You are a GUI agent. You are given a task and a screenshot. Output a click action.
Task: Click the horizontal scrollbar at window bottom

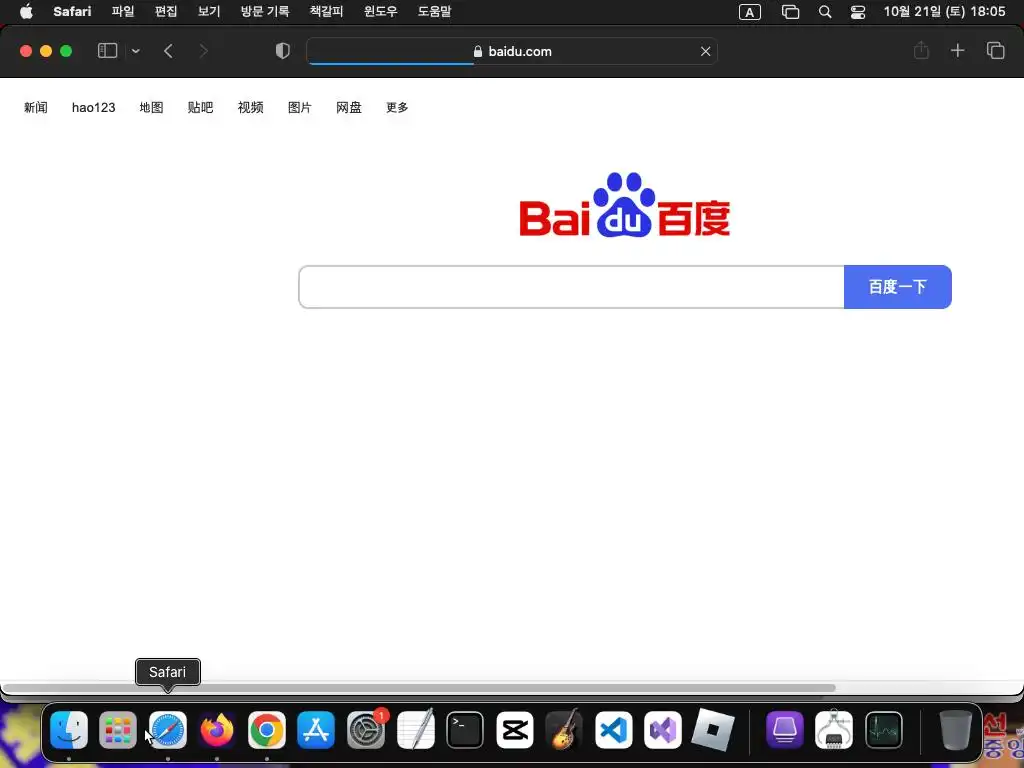(418, 688)
